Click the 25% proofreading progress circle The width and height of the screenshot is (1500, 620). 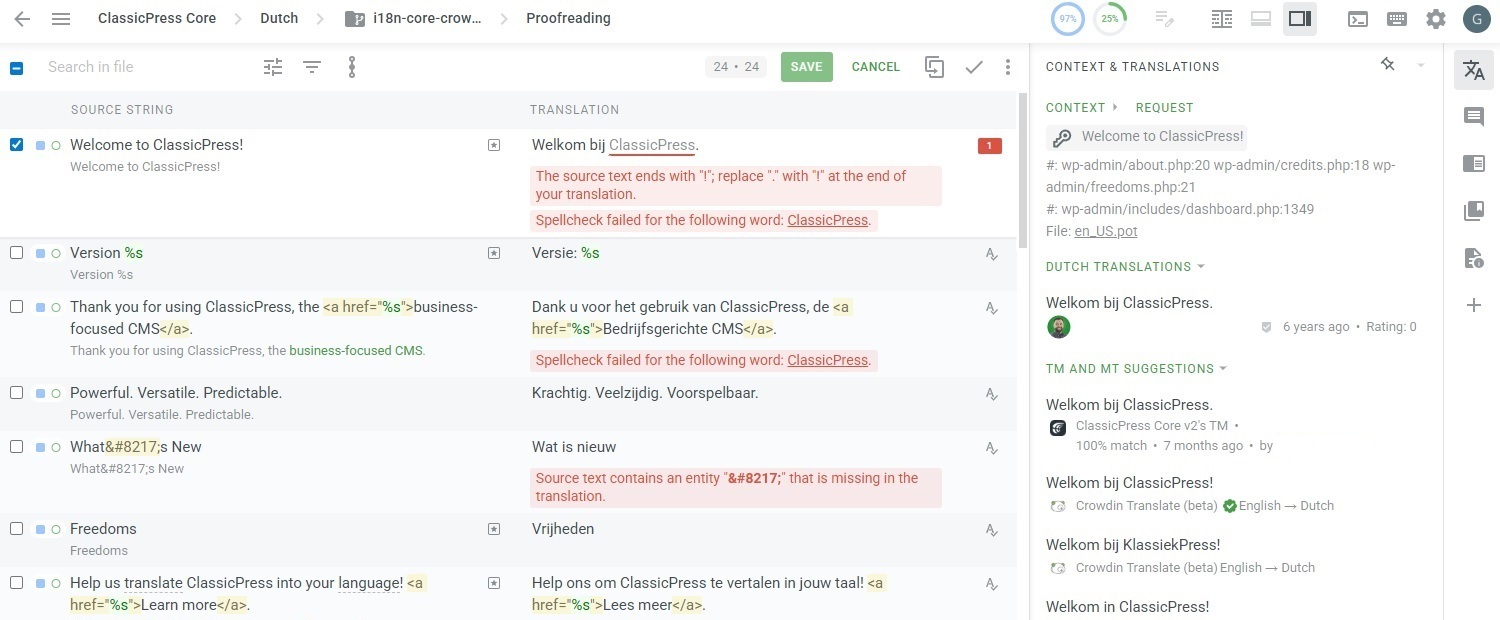(1110, 18)
